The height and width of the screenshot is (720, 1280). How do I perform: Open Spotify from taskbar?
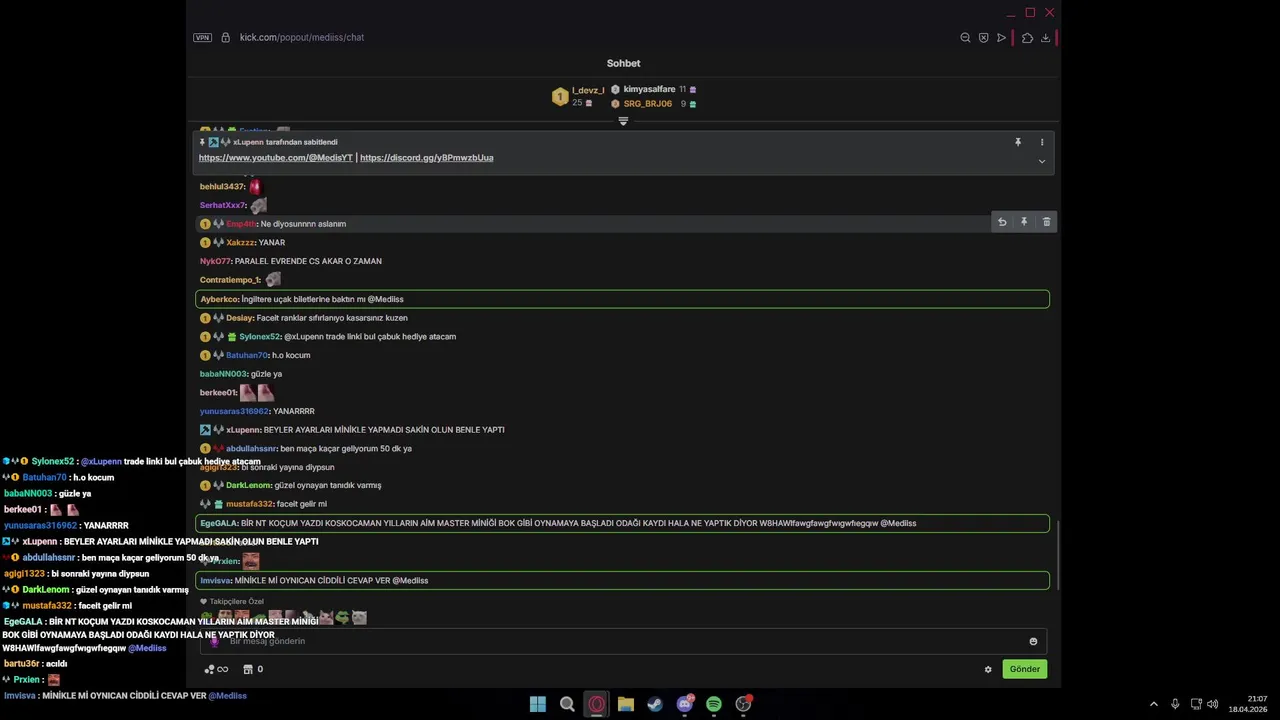click(x=714, y=704)
